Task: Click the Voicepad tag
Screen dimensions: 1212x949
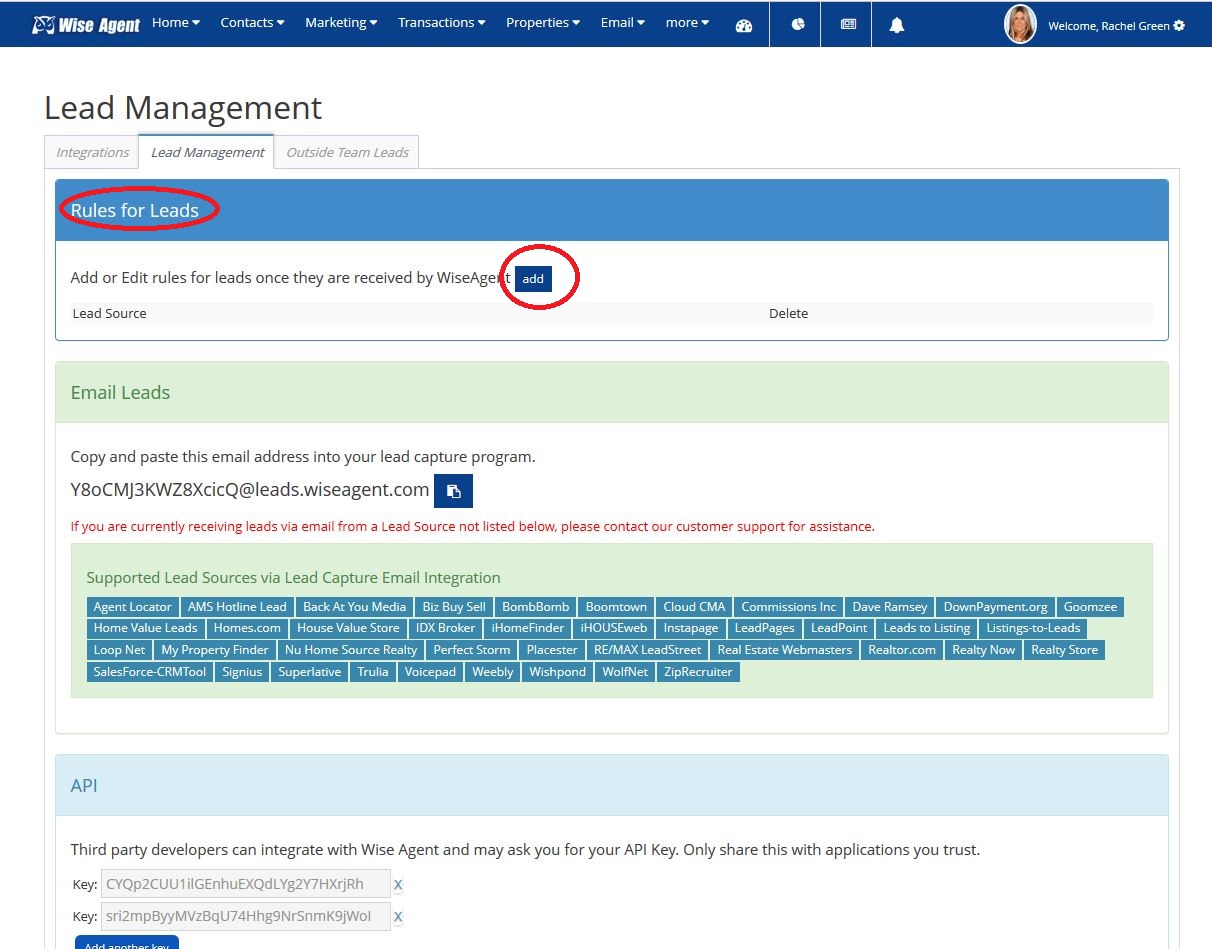Action: pos(430,672)
